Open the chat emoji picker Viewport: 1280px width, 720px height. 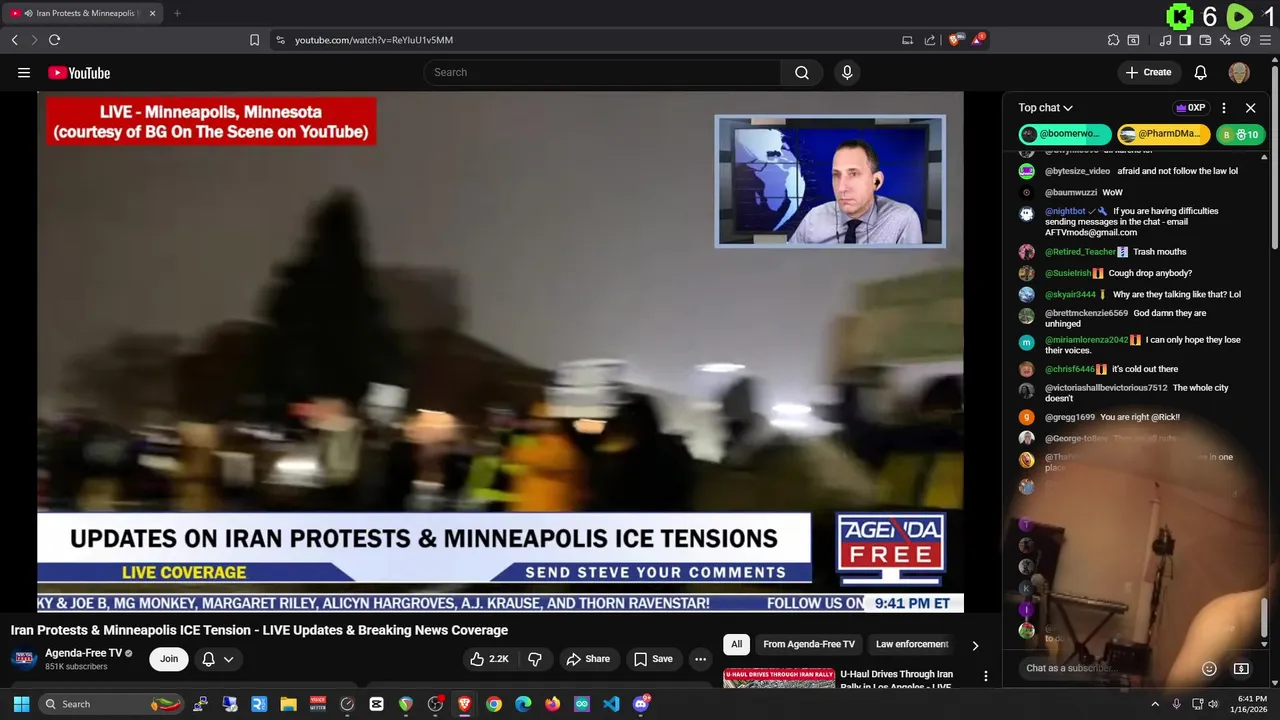(x=1209, y=668)
